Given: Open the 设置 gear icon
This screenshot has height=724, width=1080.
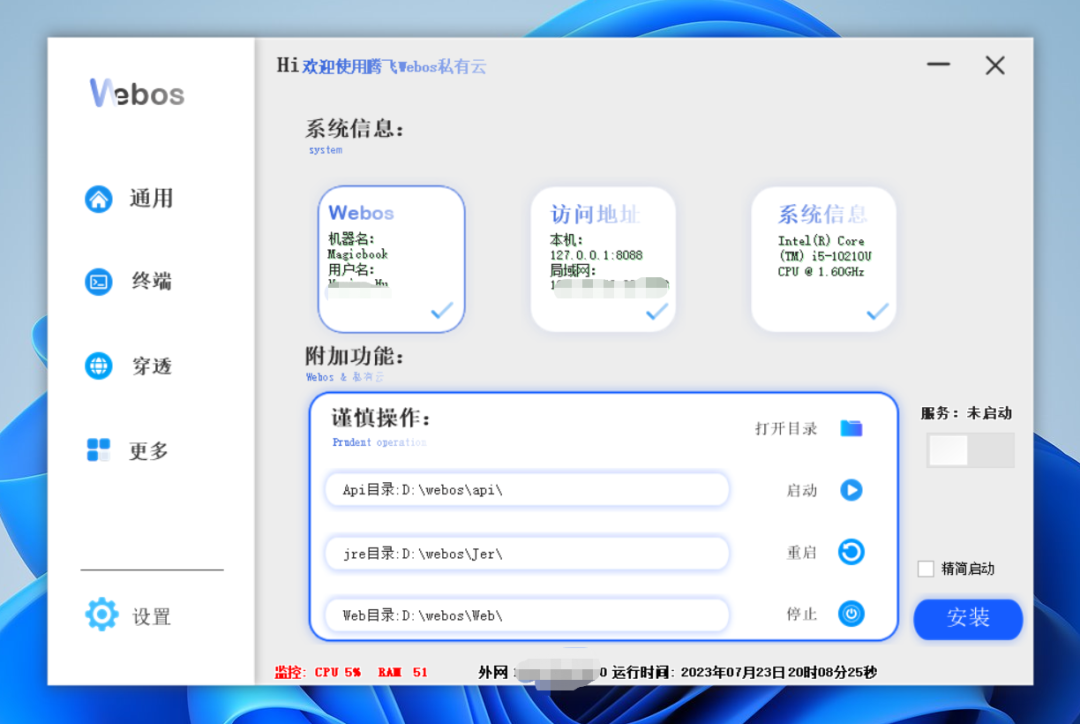Looking at the screenshot, I should coord(102,614).
